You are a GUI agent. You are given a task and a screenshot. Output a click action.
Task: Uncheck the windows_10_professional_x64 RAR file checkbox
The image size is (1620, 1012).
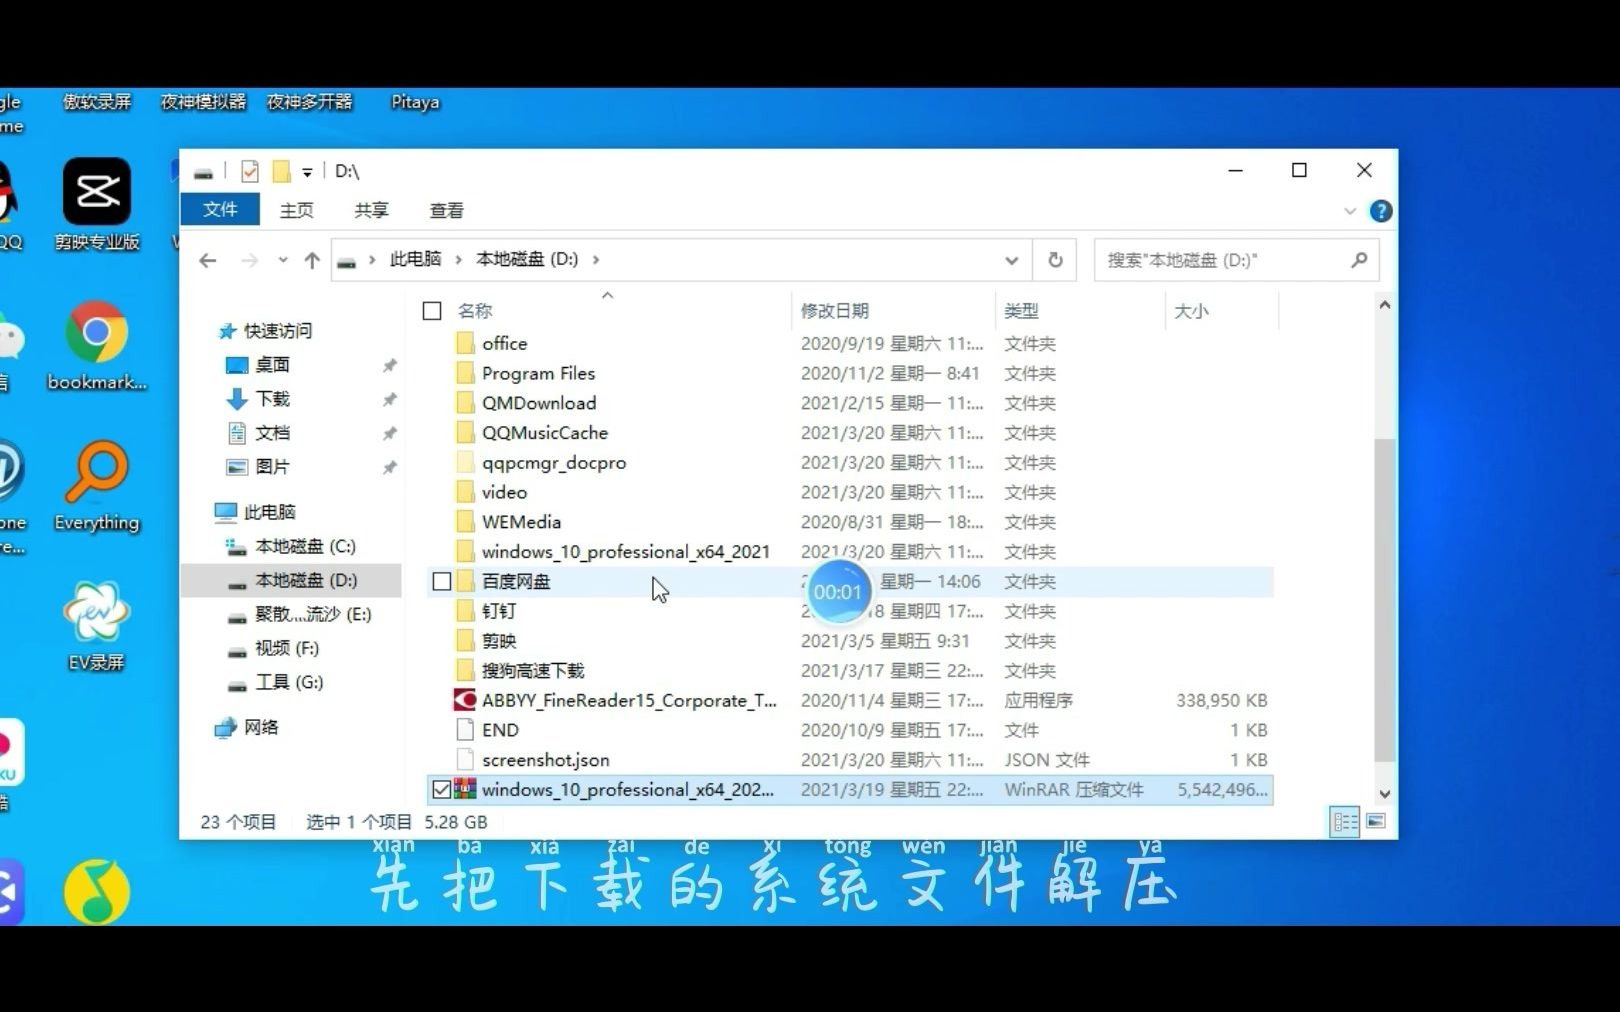(441, 789)
